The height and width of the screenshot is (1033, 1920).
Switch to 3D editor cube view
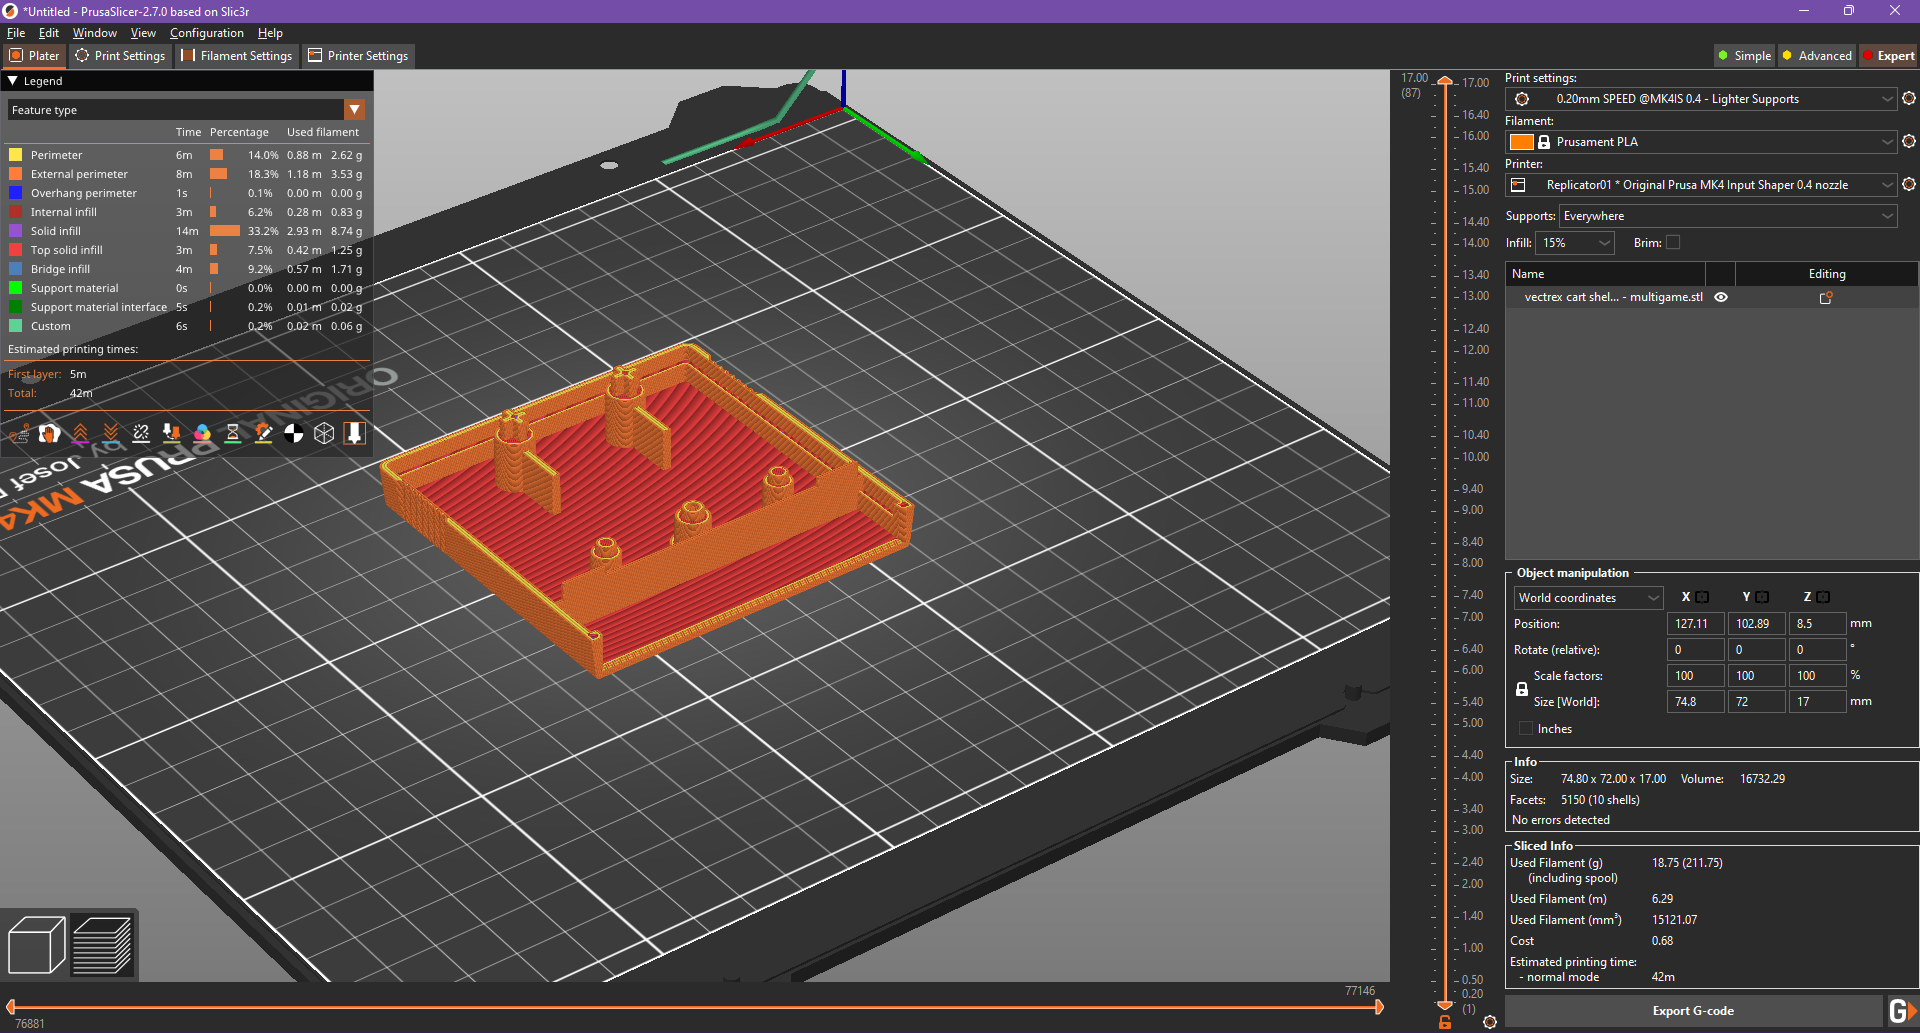(x=36, y=945)
